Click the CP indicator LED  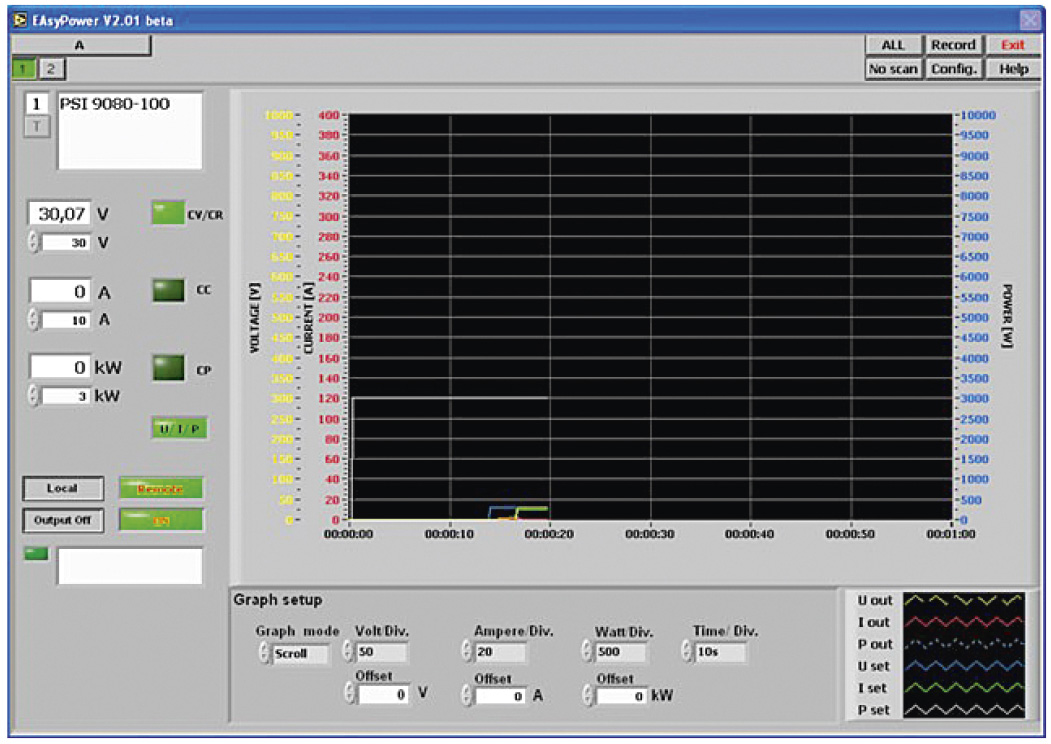pyautogui.click(x=168, y=367)
